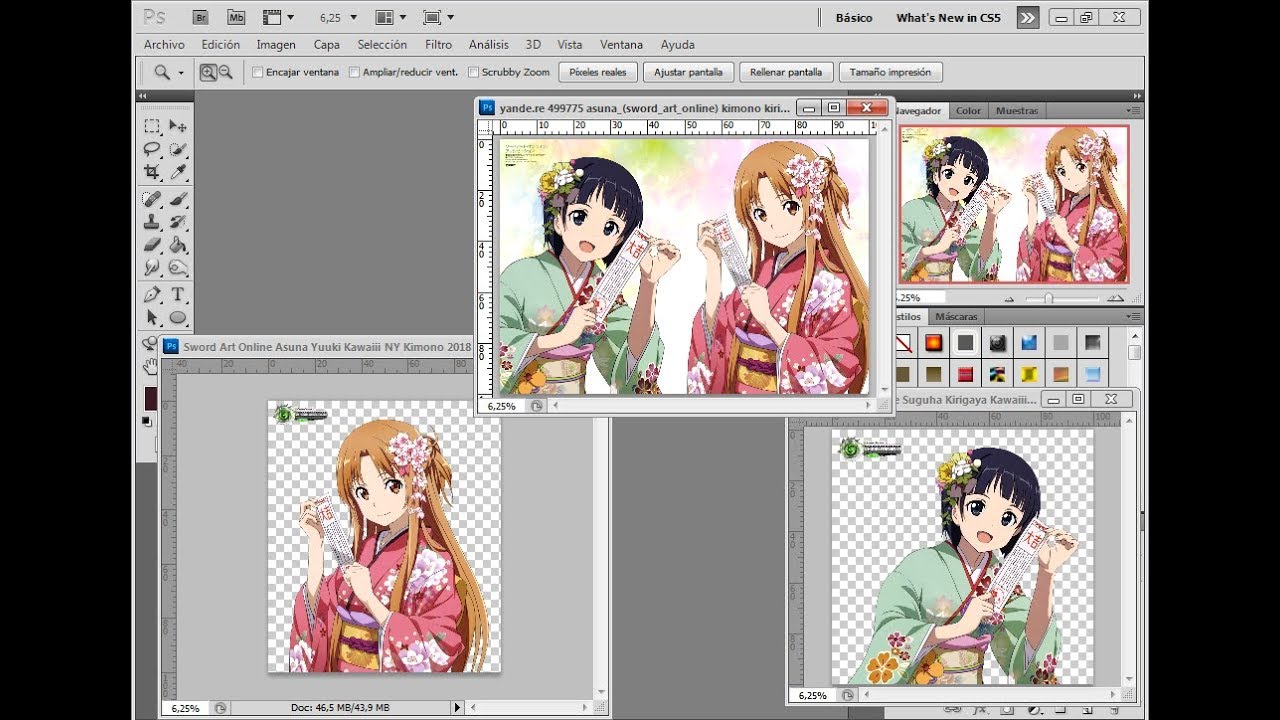
Task: Select the Spot Healing Brush tool
Action: pyautogui.click(x=152, y=199)
